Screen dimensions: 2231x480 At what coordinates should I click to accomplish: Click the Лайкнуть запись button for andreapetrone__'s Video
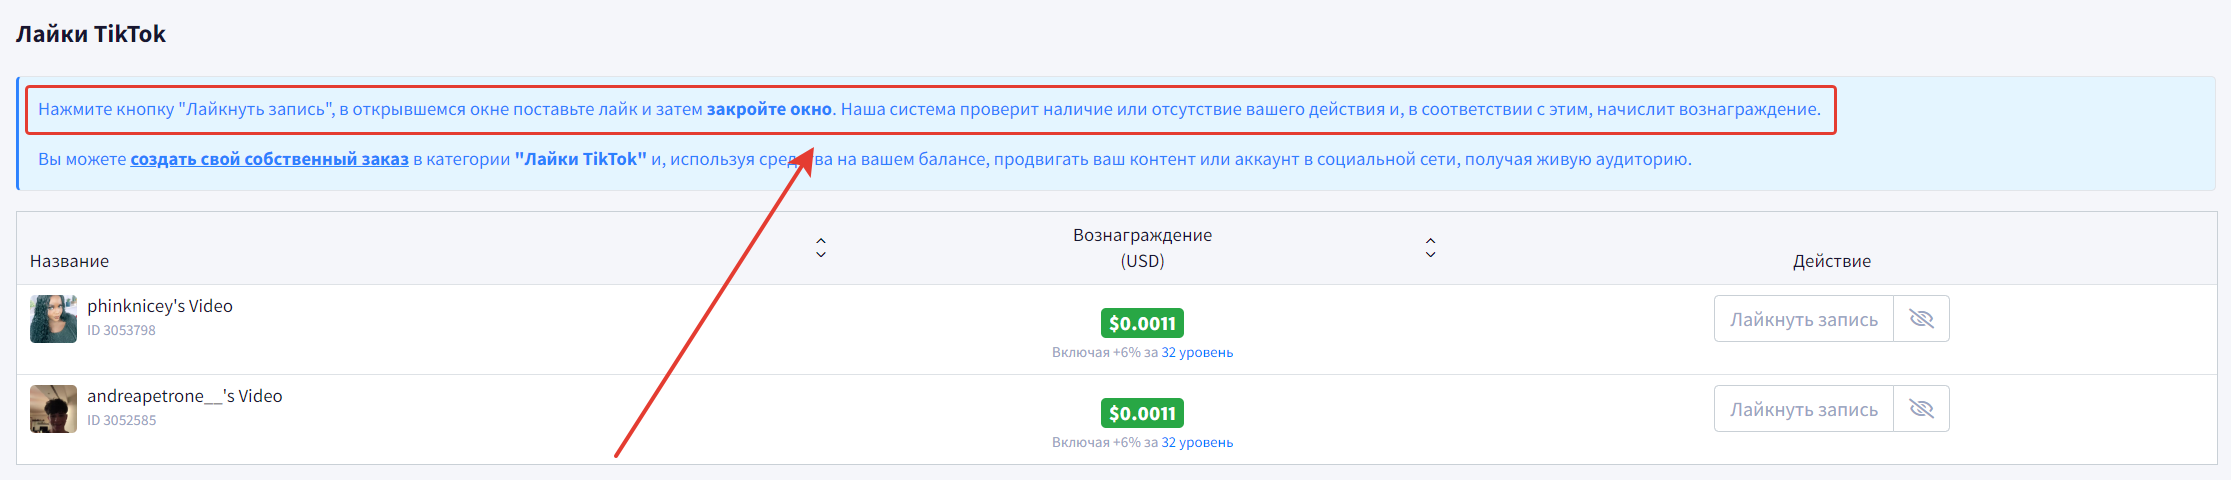(1804, 409)
